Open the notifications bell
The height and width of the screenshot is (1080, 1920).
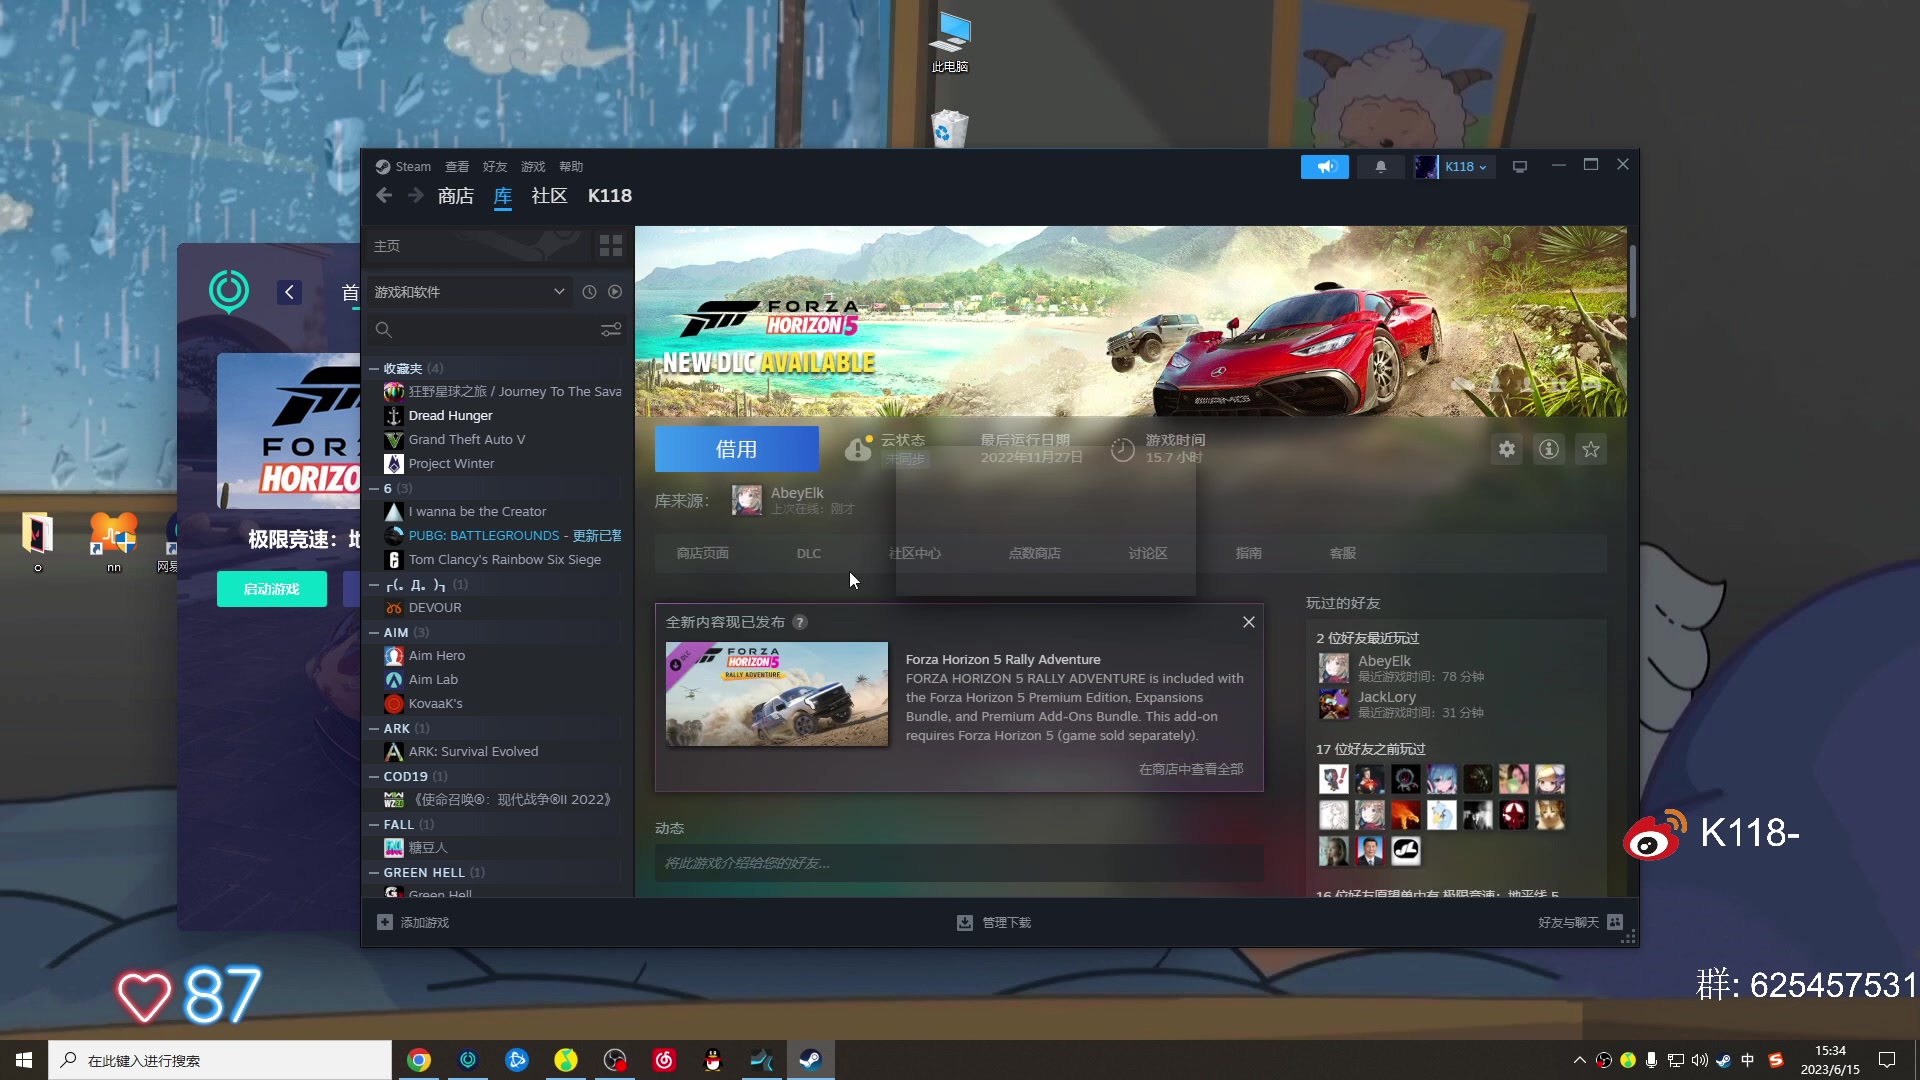1380,167
